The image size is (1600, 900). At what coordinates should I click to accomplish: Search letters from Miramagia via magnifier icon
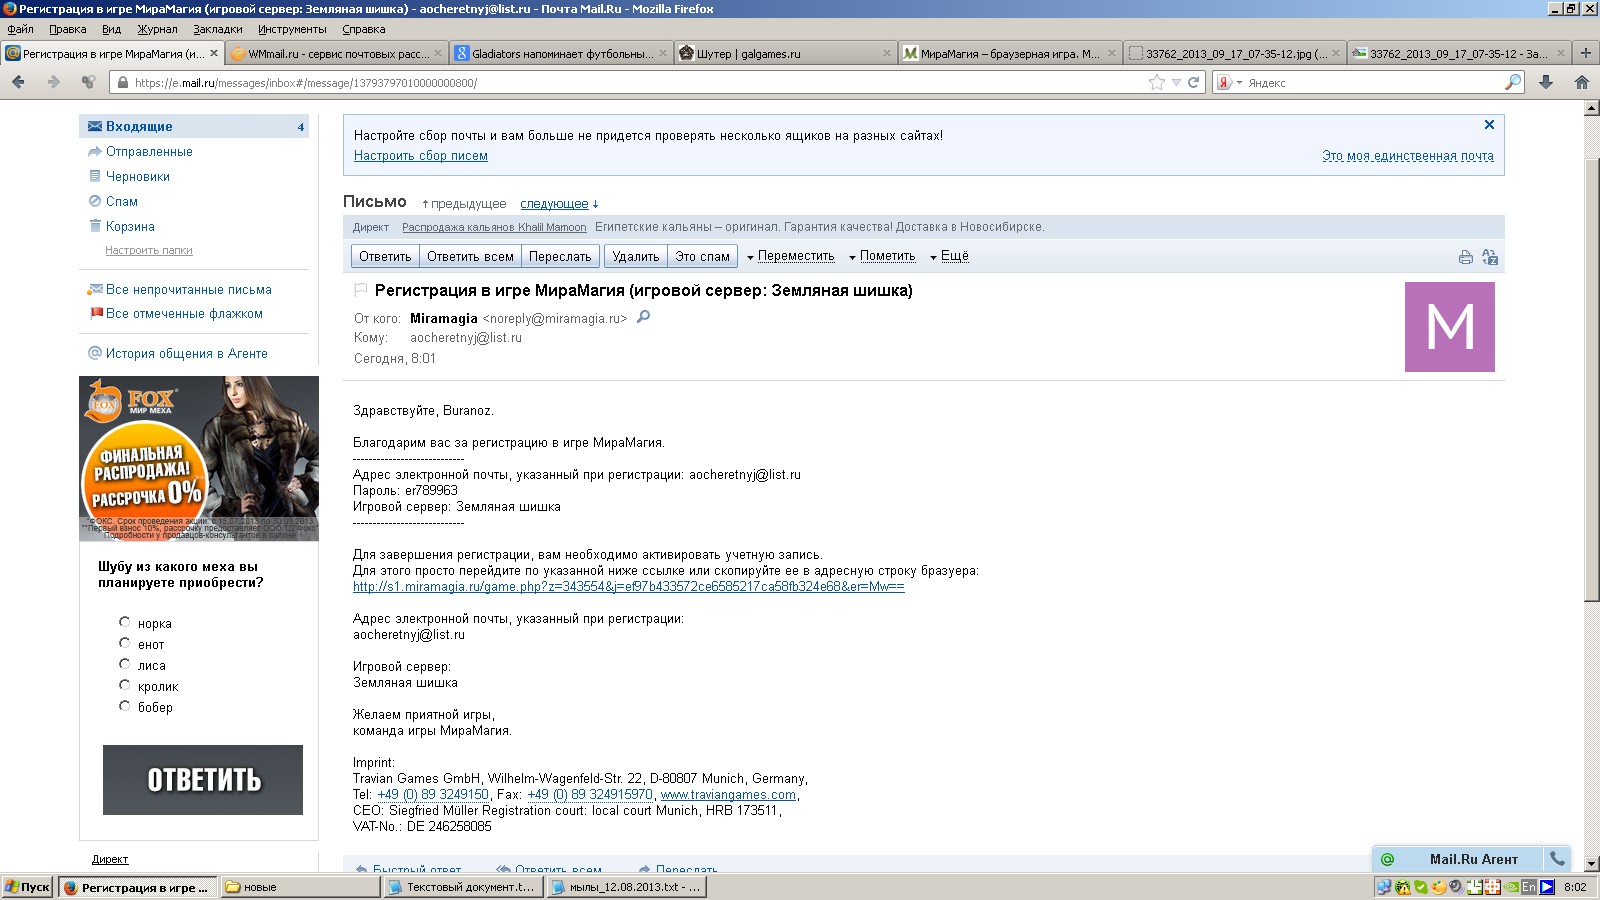643,317
